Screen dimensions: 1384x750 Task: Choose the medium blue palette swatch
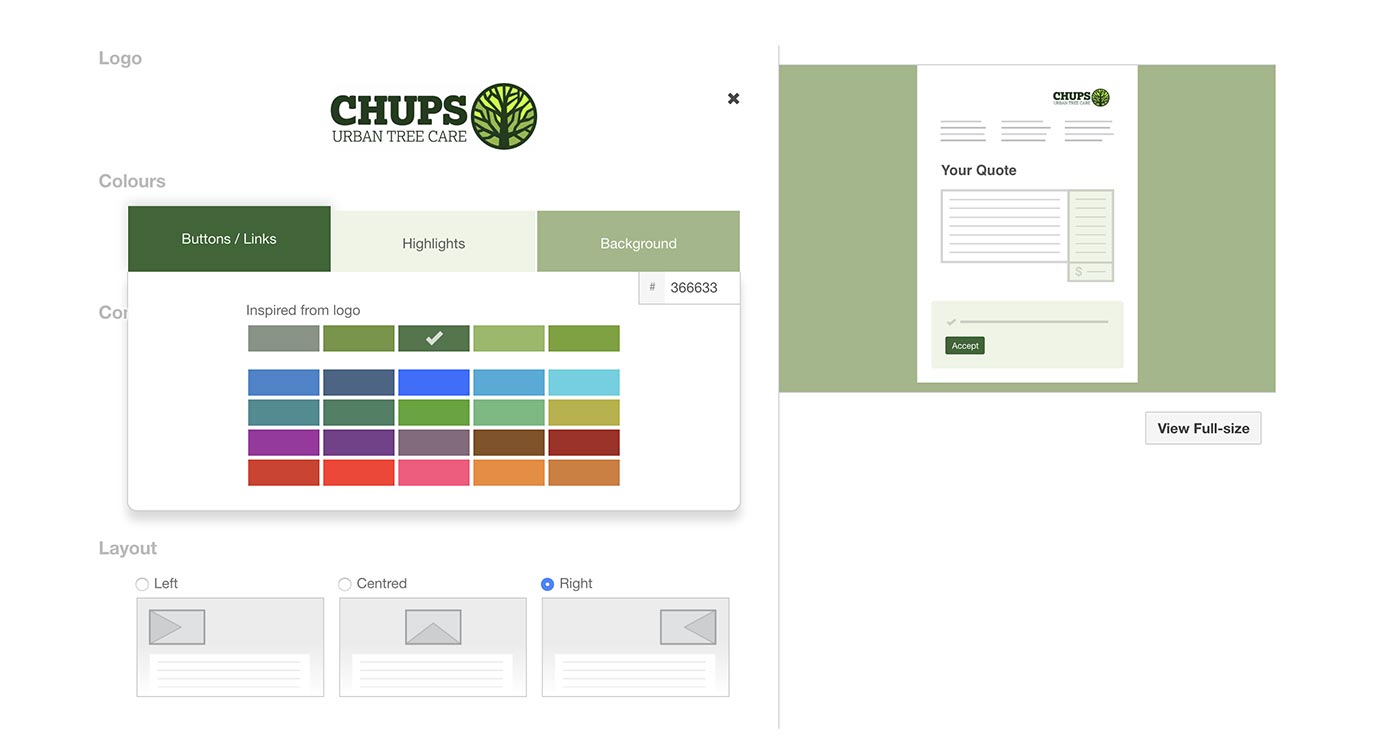284,383
